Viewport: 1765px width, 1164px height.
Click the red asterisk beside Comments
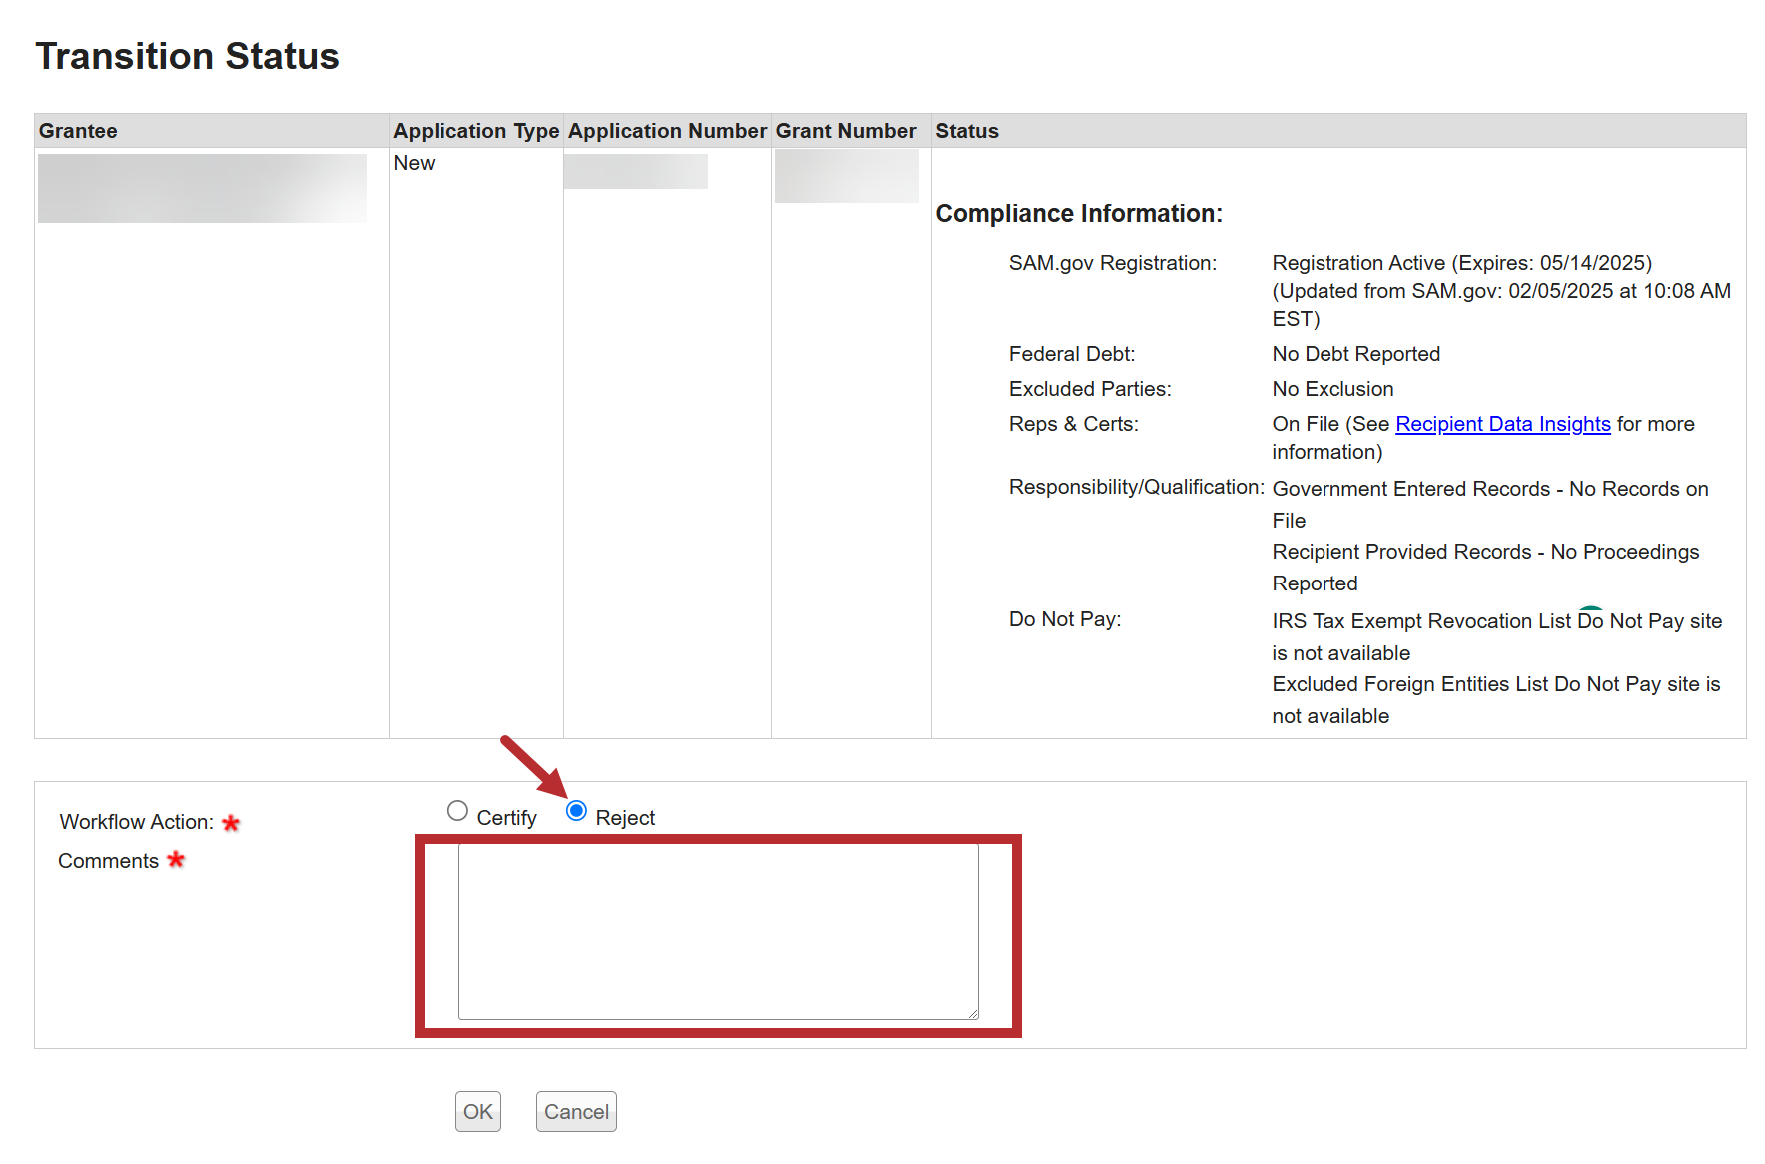tap(176, 860)
